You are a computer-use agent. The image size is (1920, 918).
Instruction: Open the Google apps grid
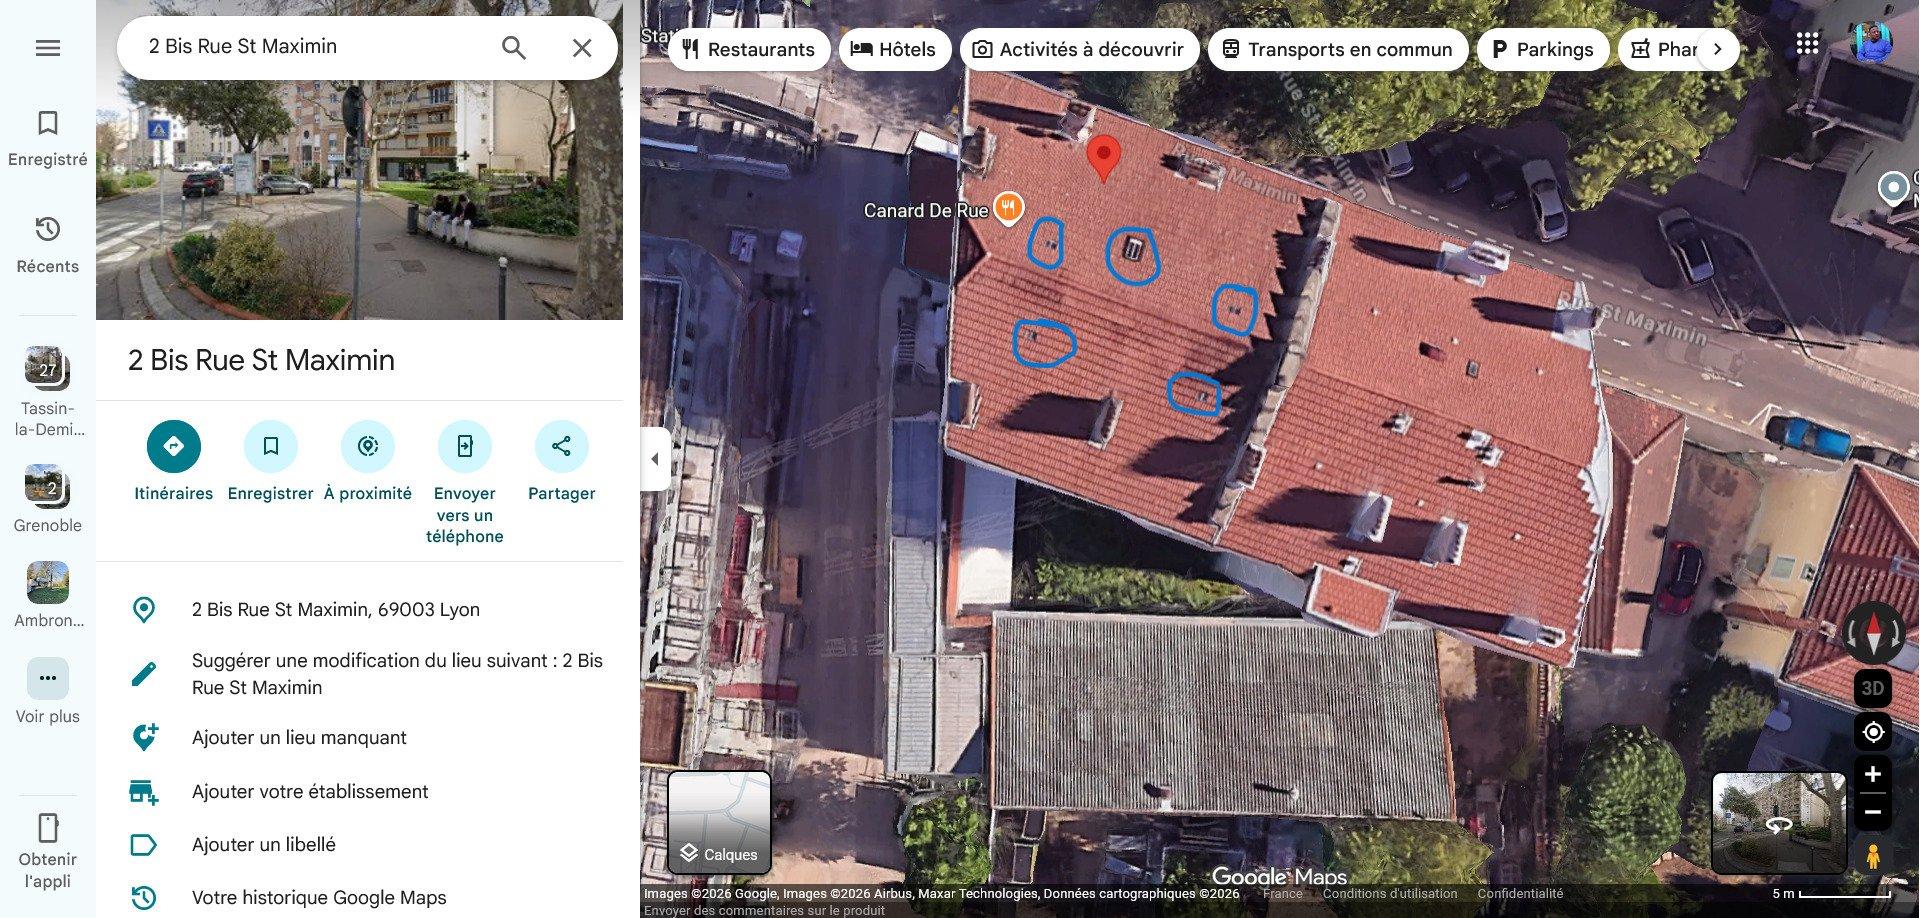[x=1807, y=44]
